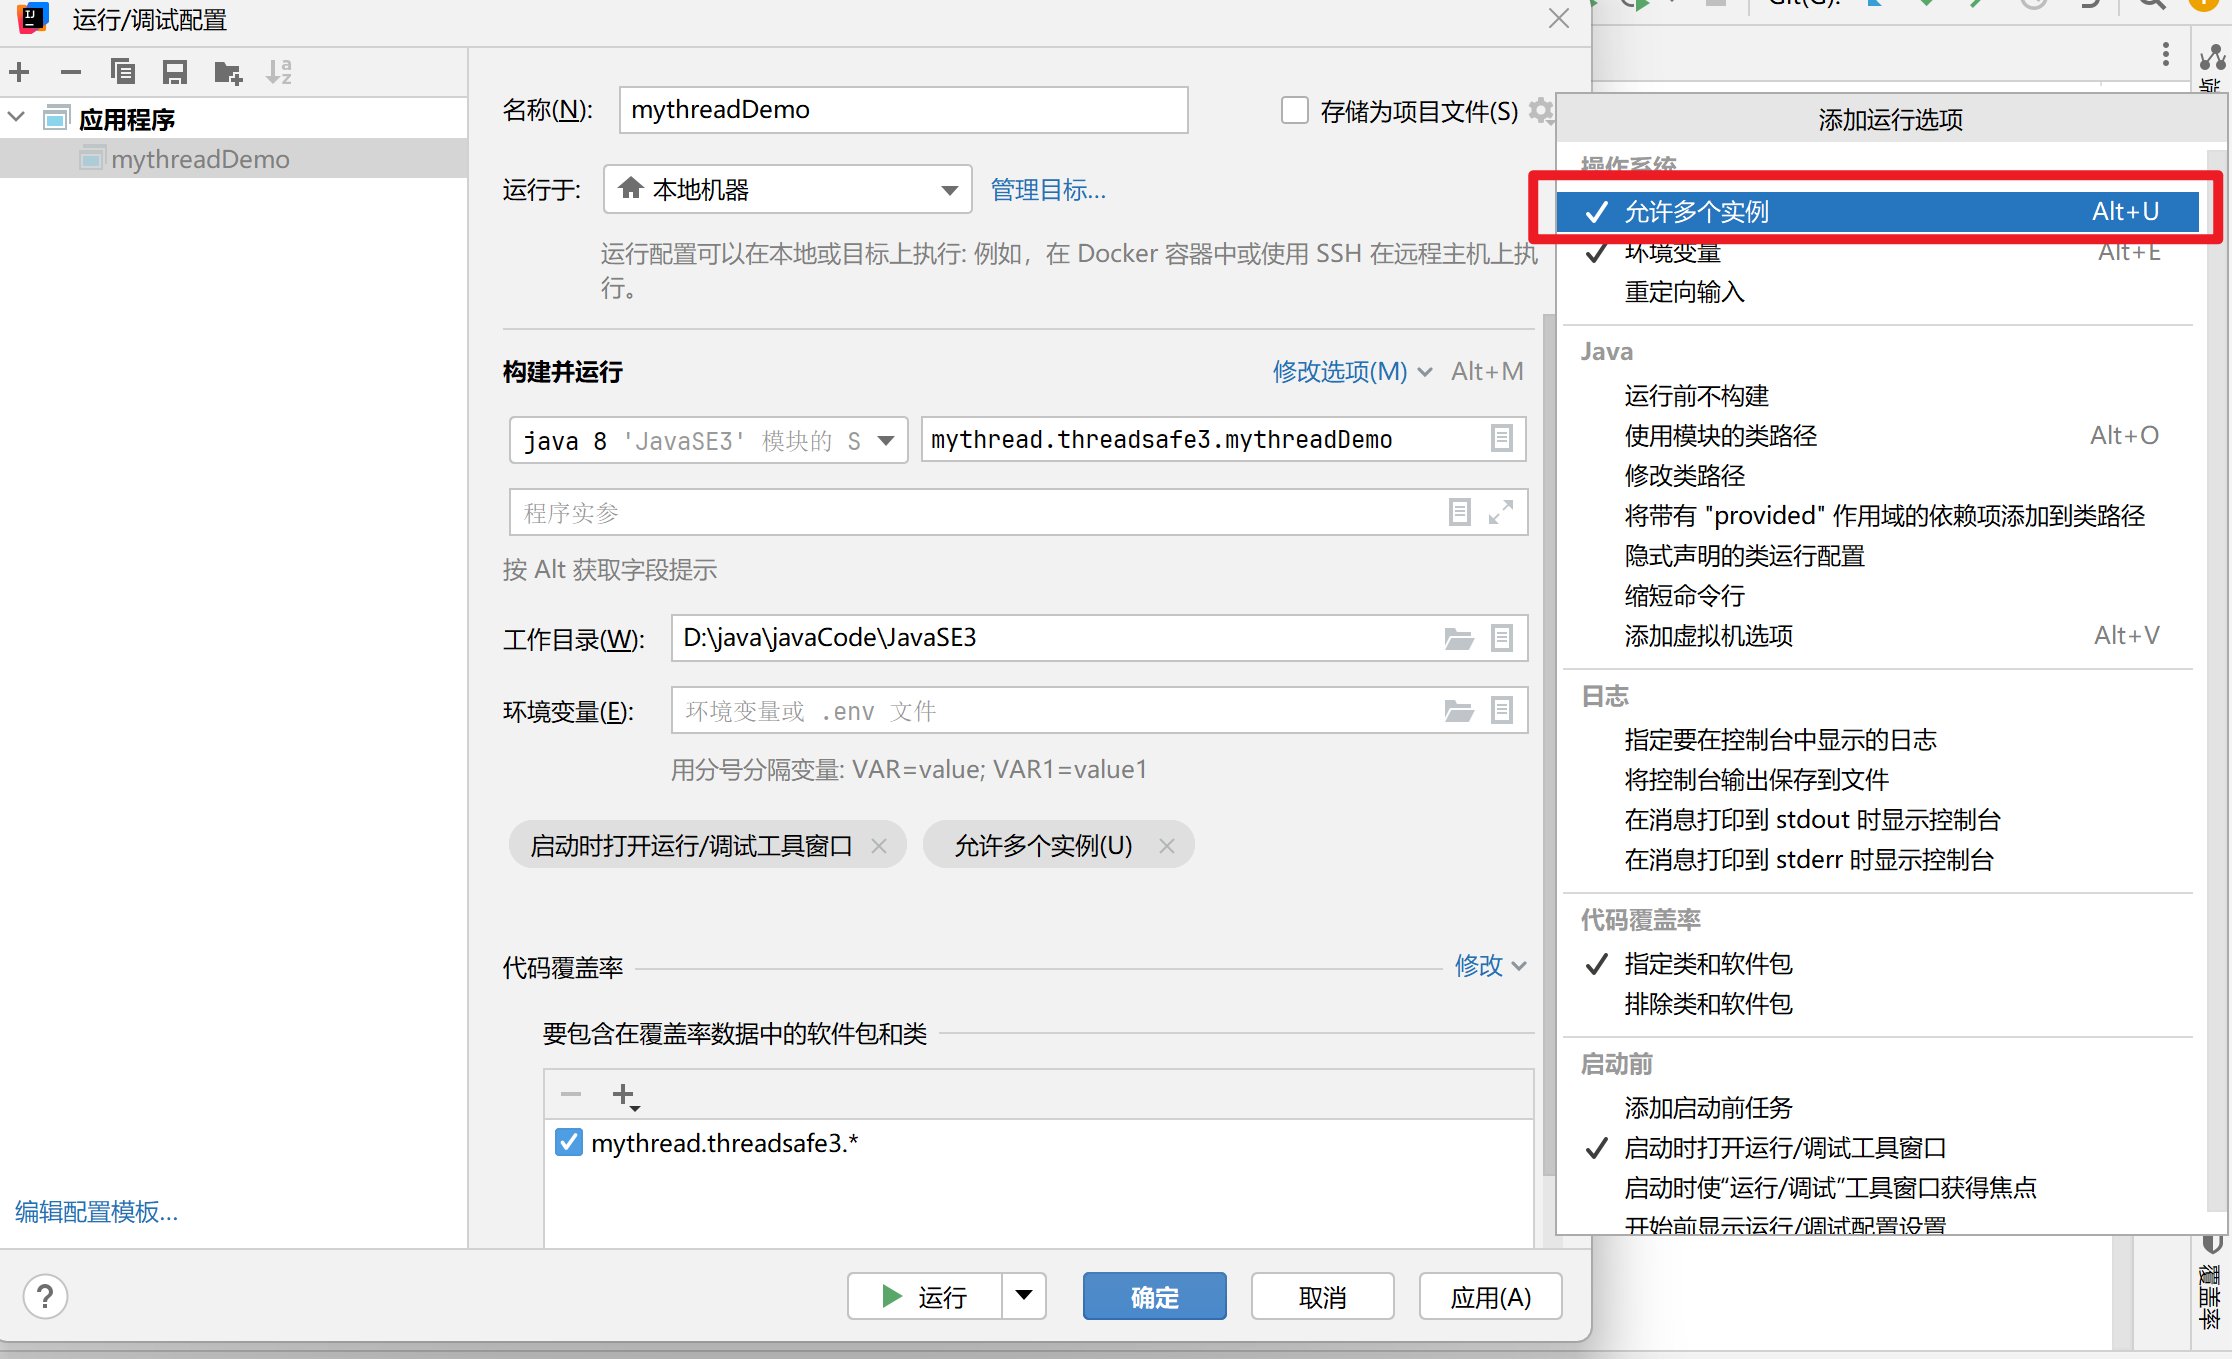Sort configurations alphabetically icon
The width and height of the screenshot is (2232, 1359).
pyautogui.click(x=279, y=72)
